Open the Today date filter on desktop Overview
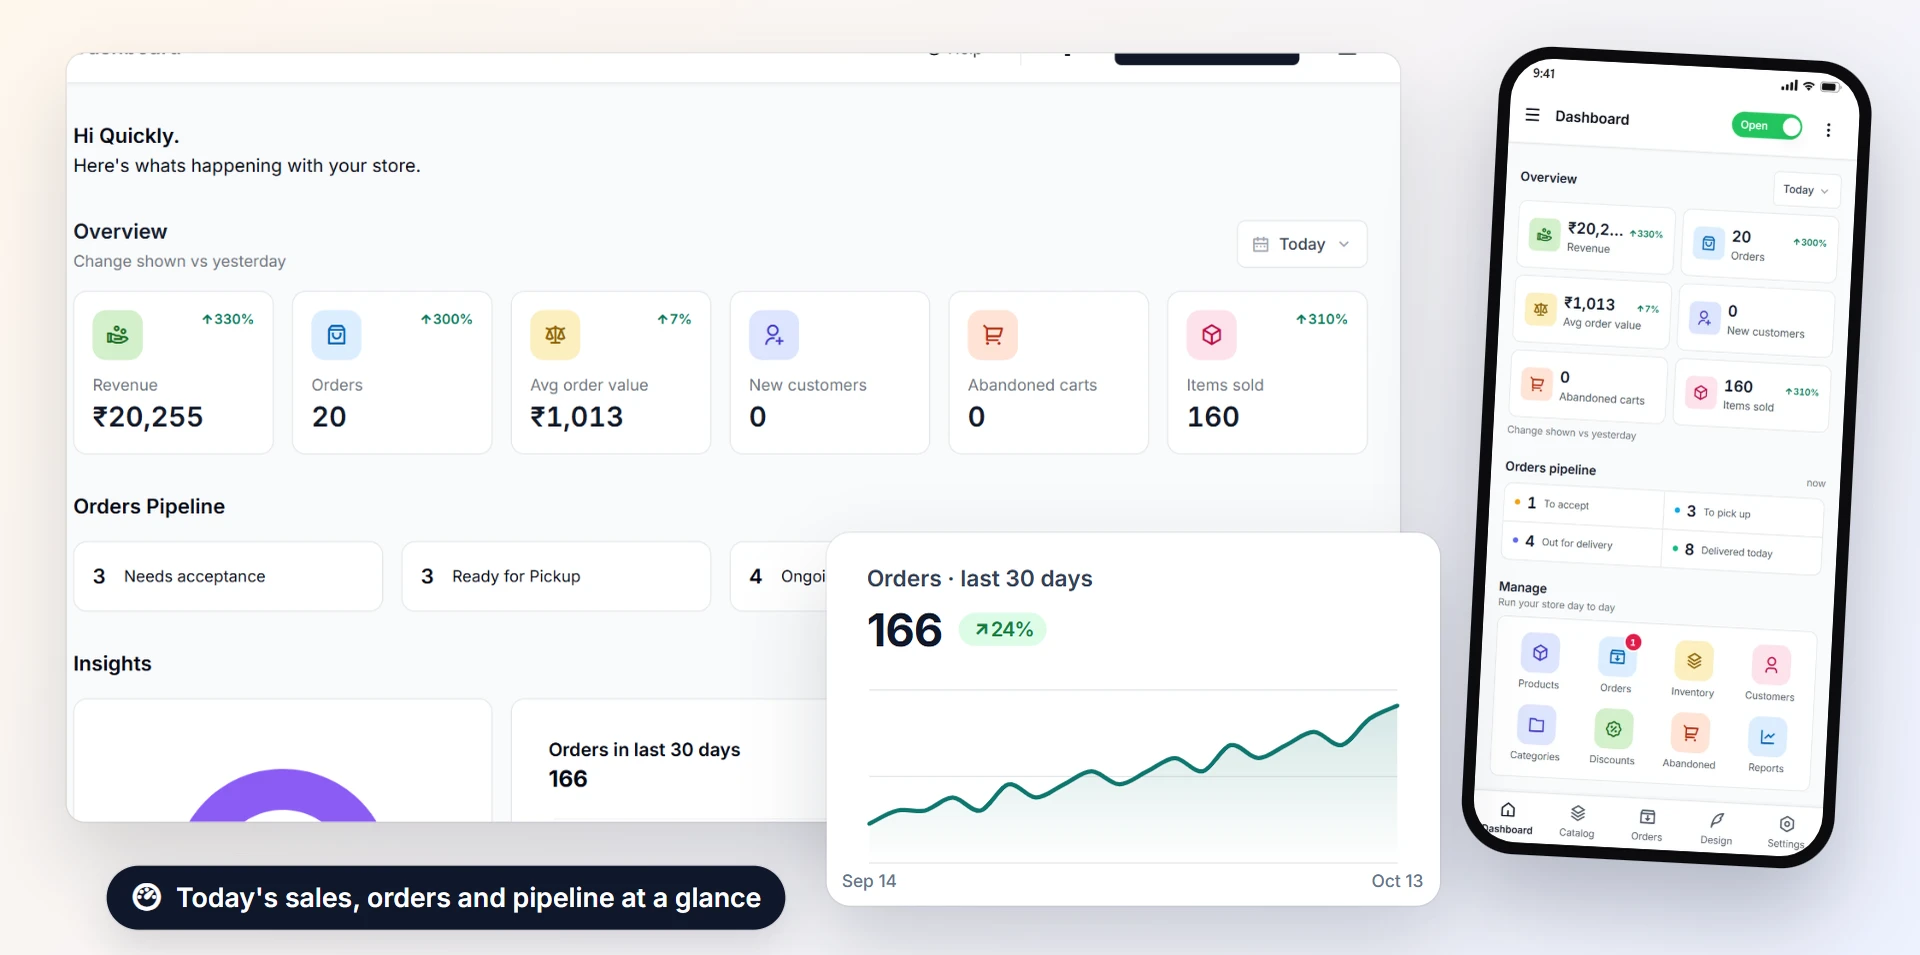This screenshot has height=955, width=1920. pos(1302,244)
